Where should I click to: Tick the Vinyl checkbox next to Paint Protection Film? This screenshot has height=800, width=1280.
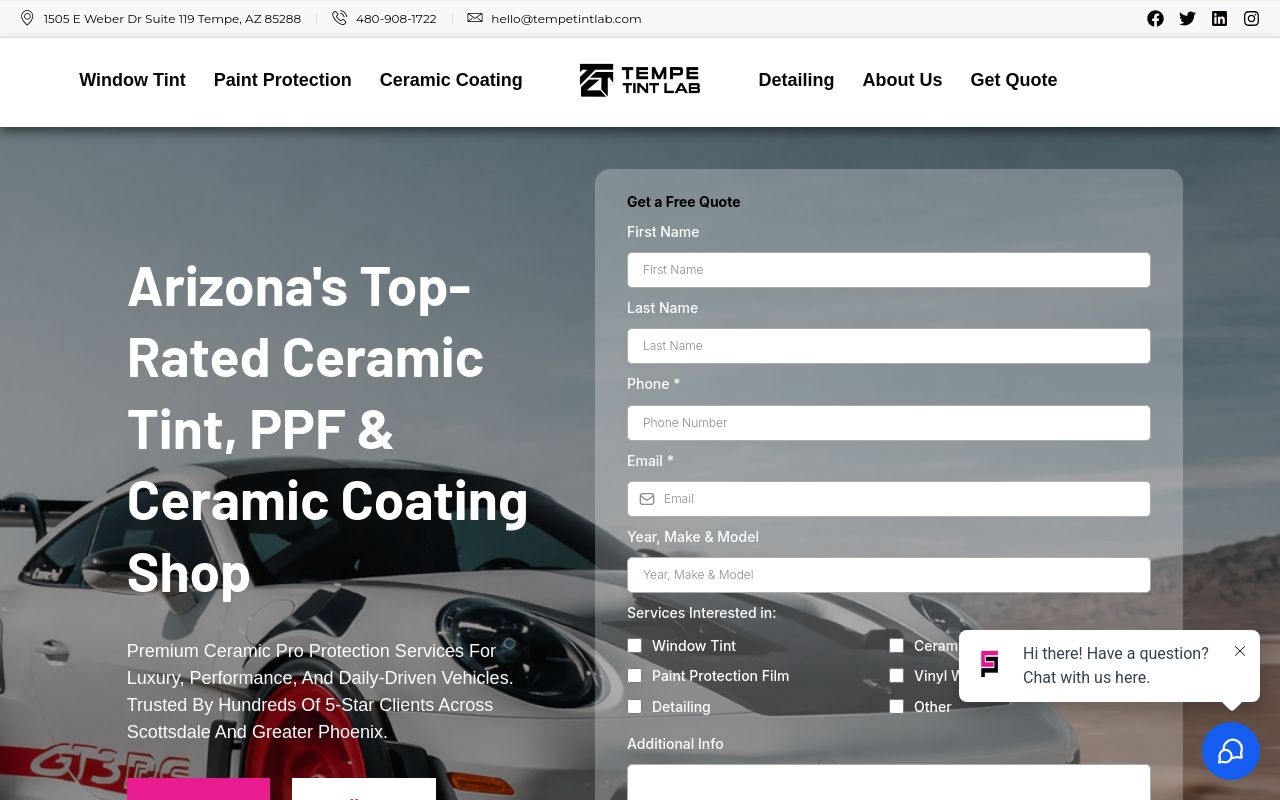click(896, 676)
